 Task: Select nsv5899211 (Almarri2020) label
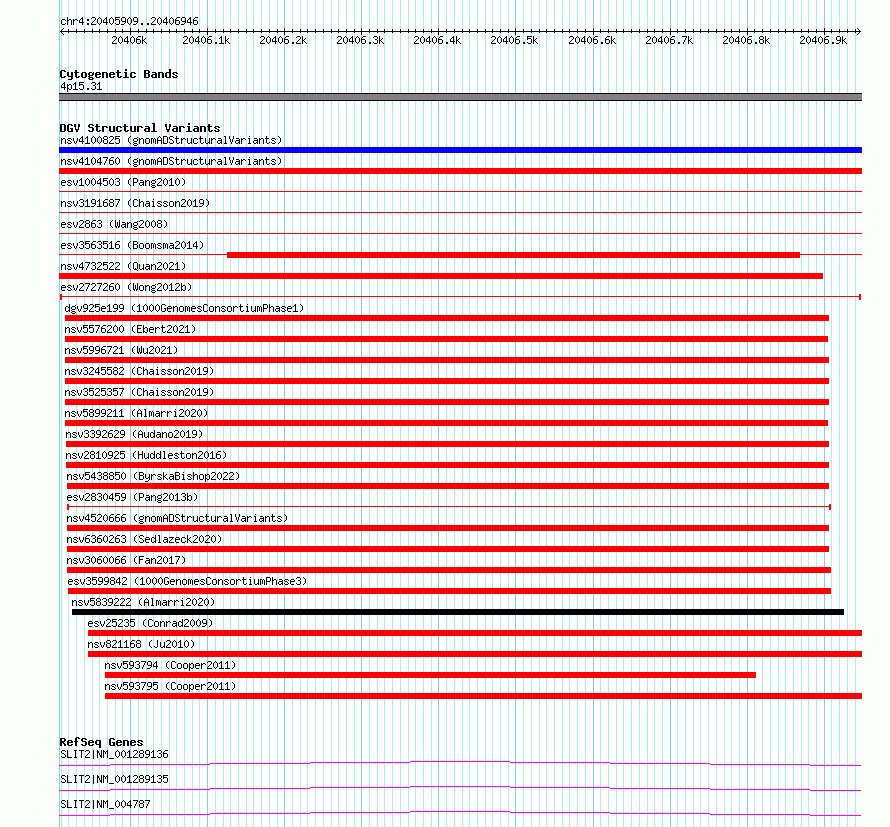pyautogui.click(x=136, y=413)
